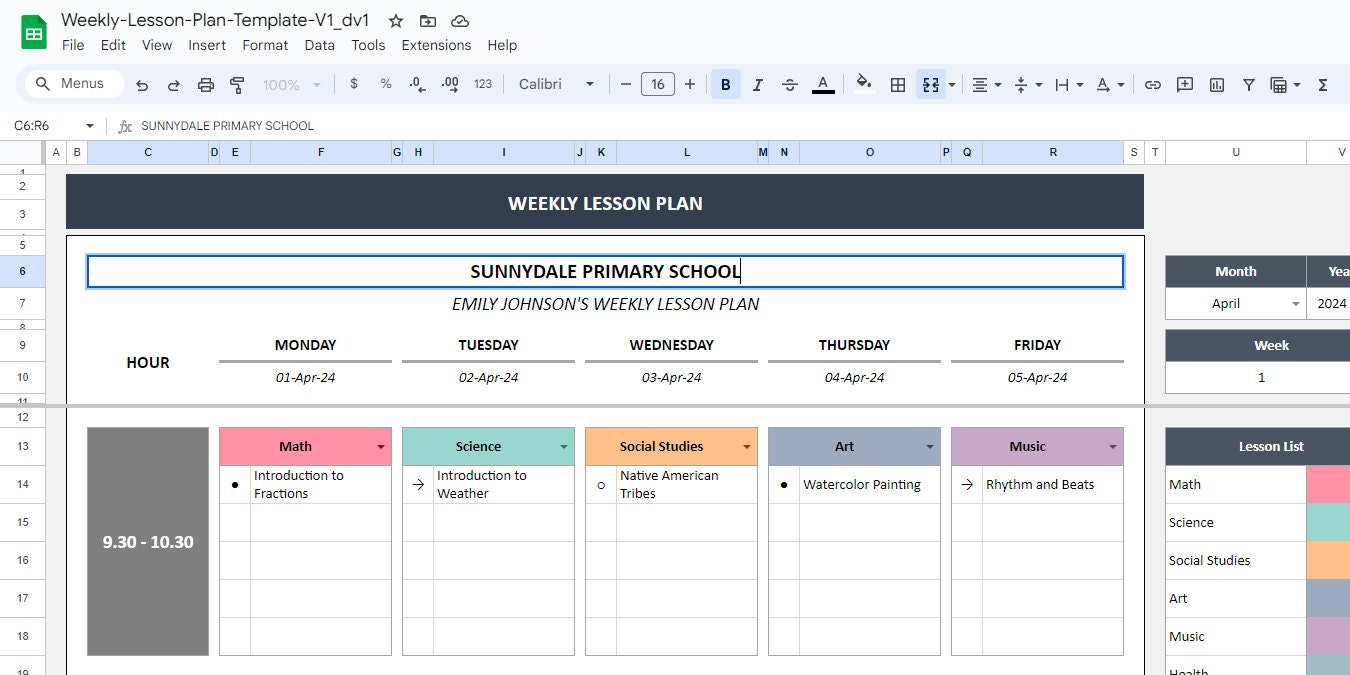Decrease decimal places
Image resolution: width=1350 pixels, height=675 pixels.
coord(417,84)
